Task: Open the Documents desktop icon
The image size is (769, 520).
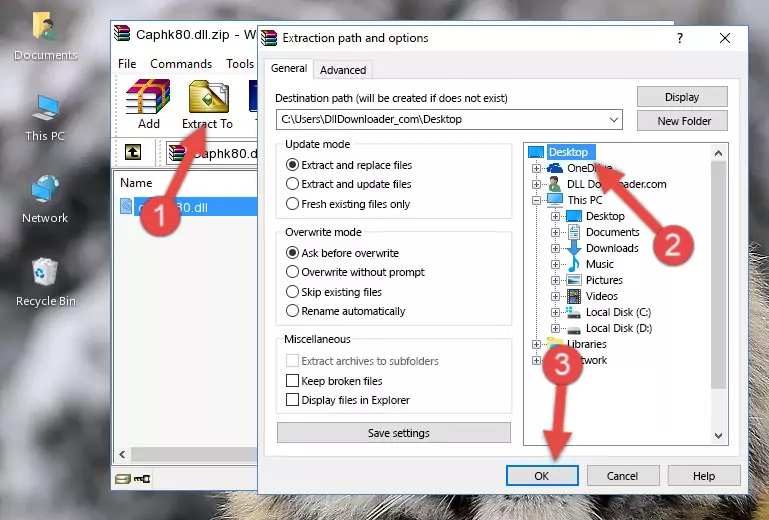Action: [x=45, y=25]
